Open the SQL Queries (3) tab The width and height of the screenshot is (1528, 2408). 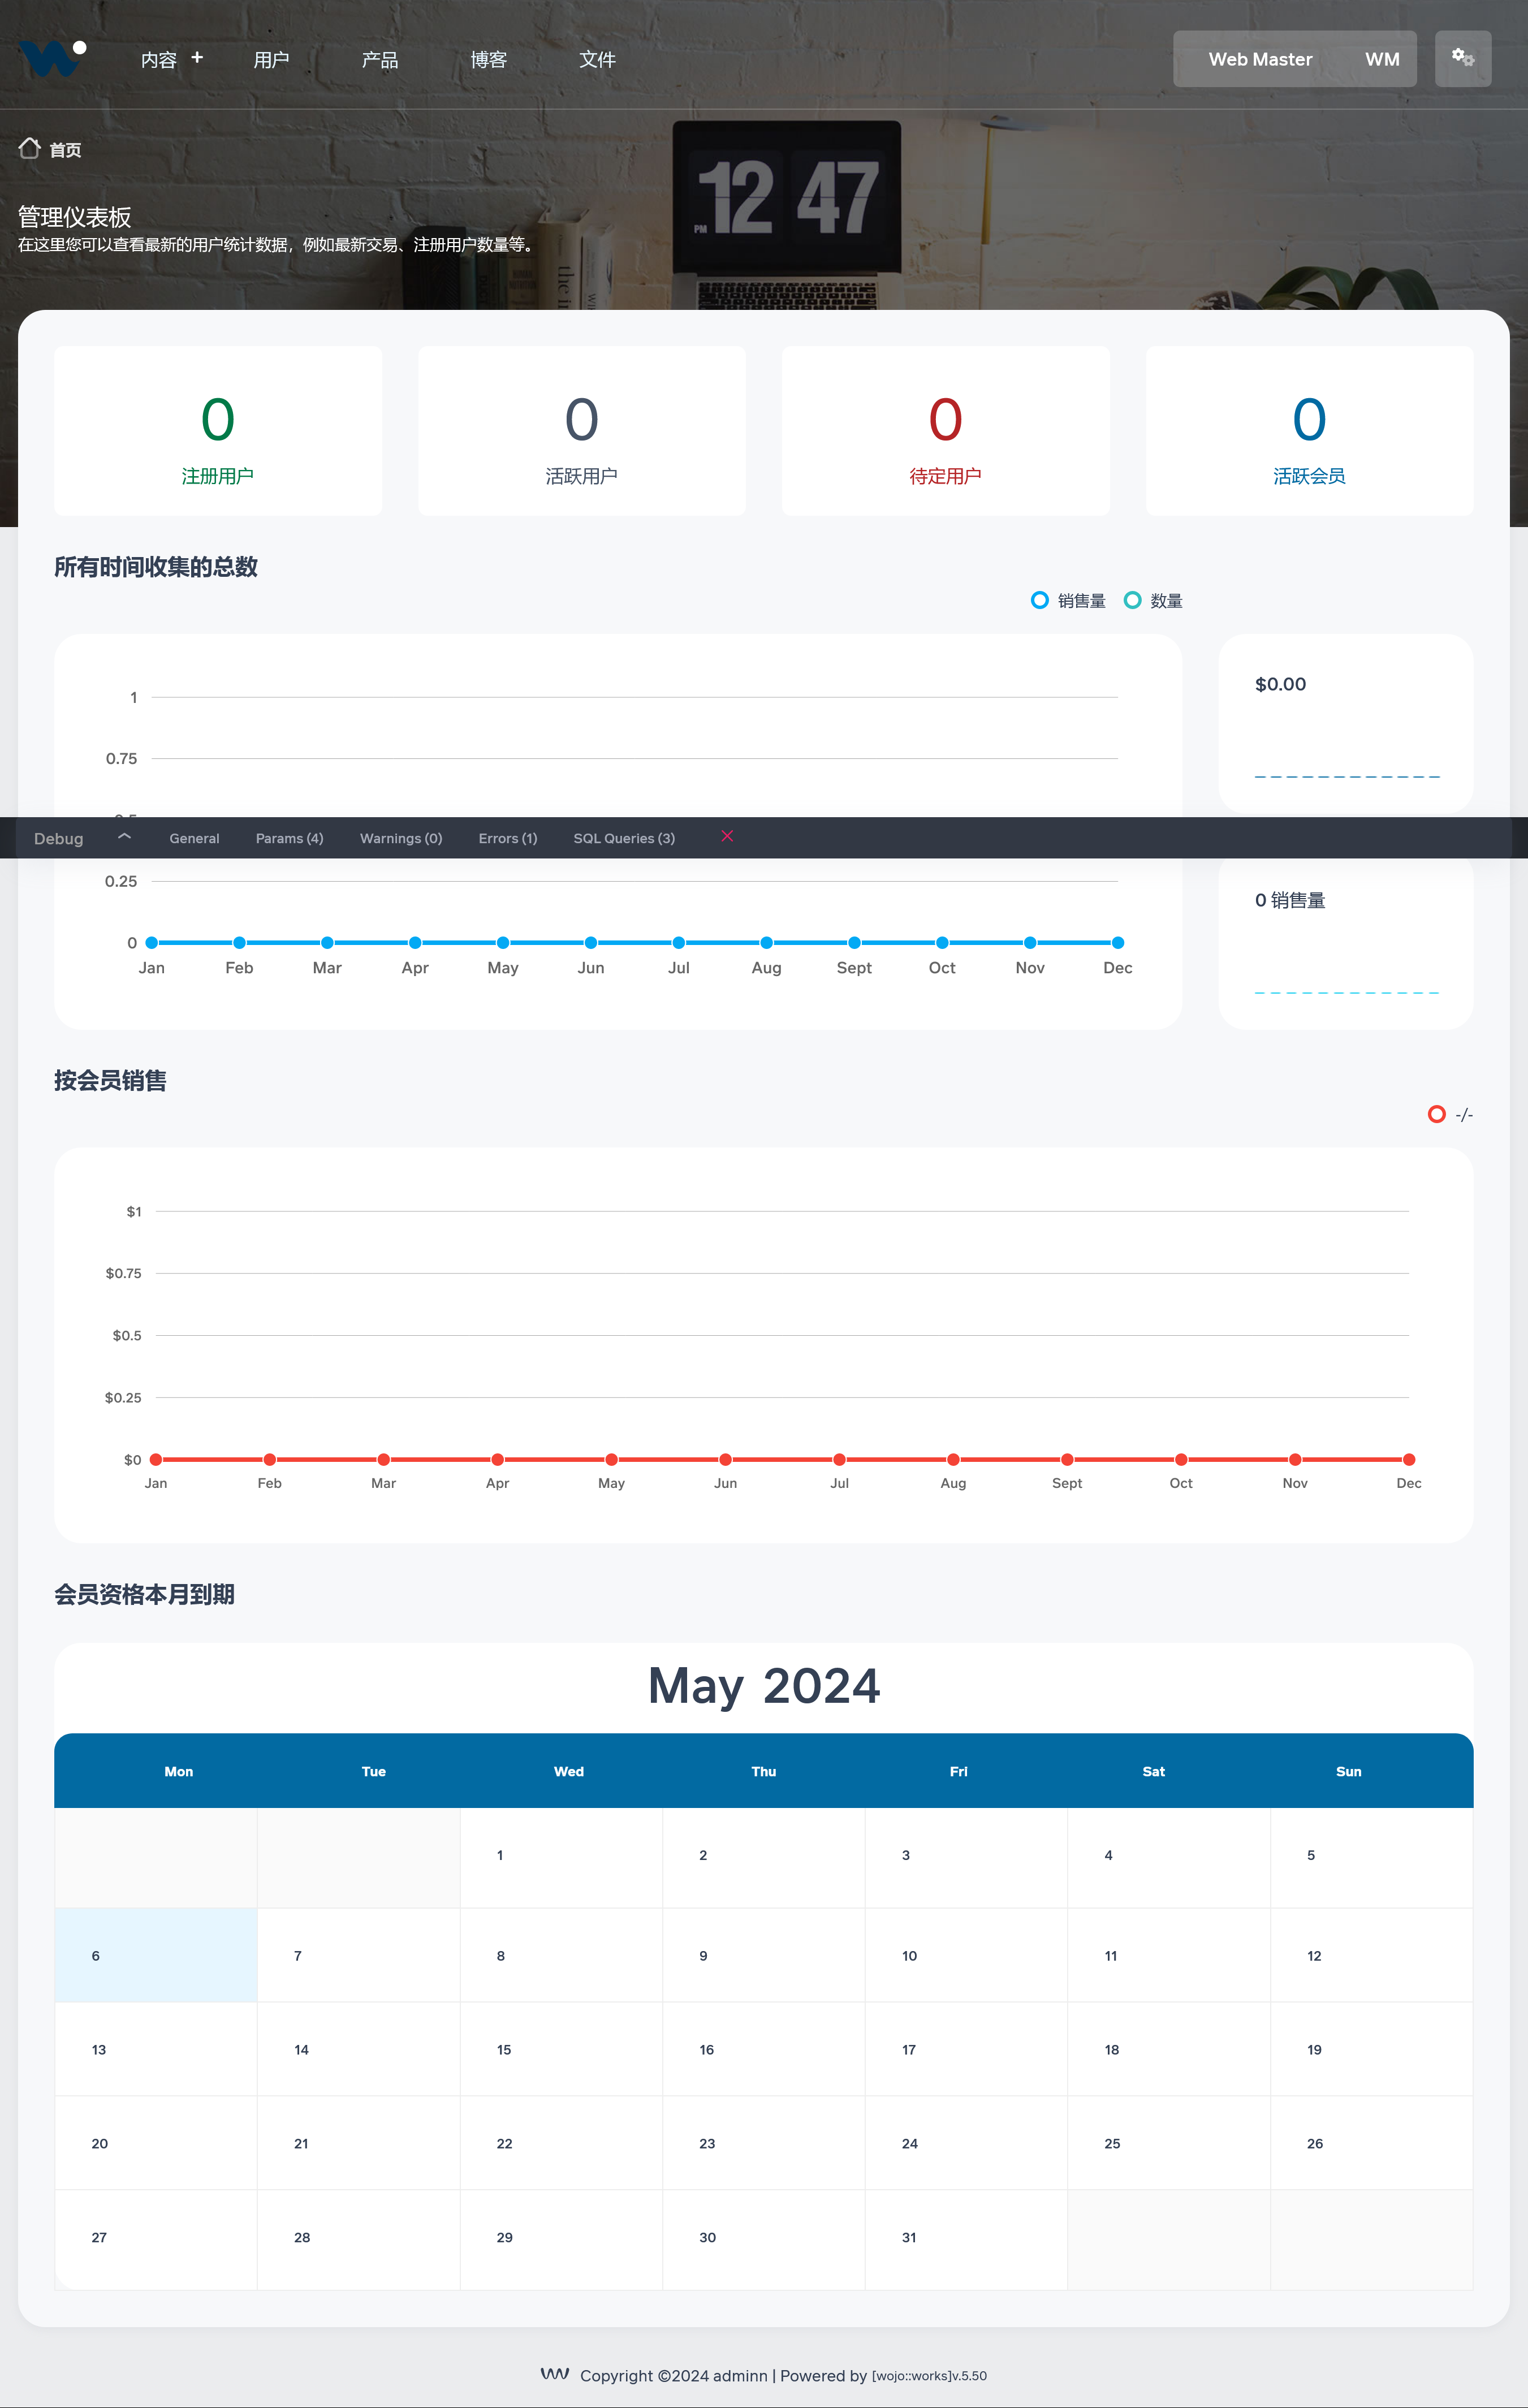[623, 838]
